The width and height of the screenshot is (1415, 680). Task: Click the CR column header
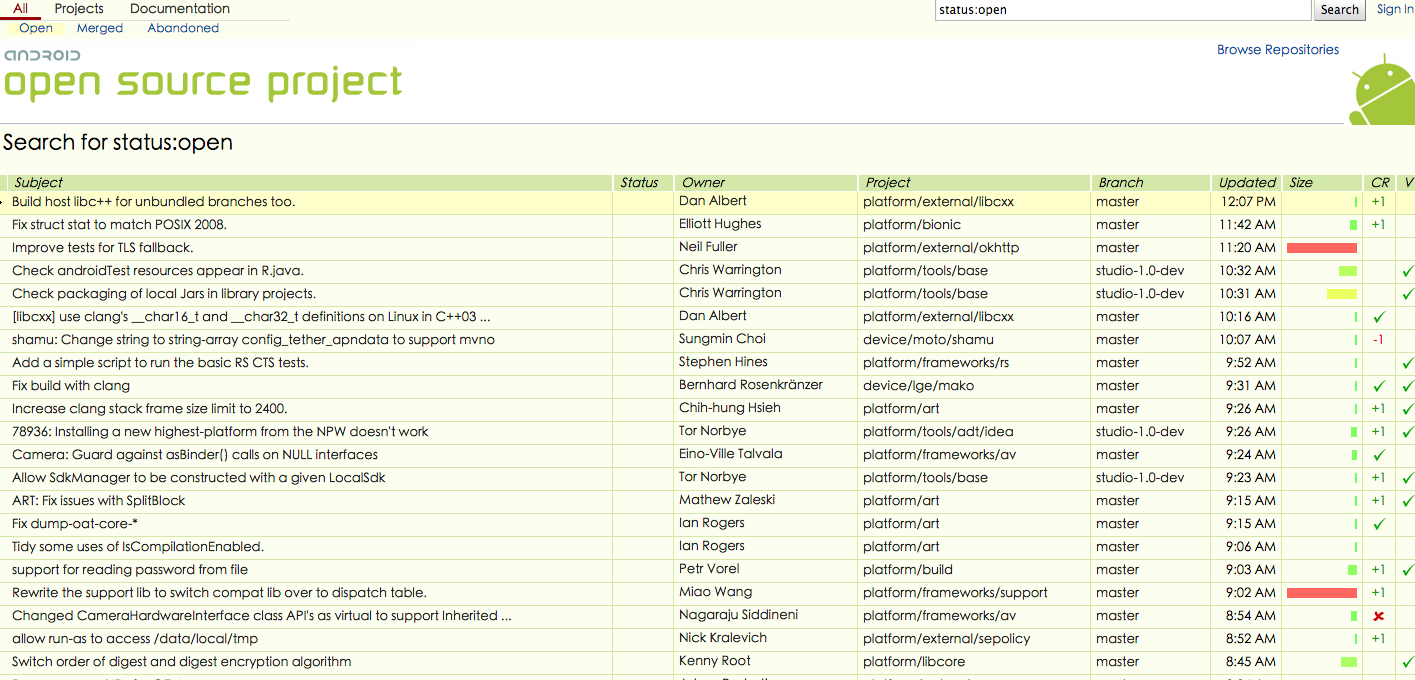pos(1380,182)
